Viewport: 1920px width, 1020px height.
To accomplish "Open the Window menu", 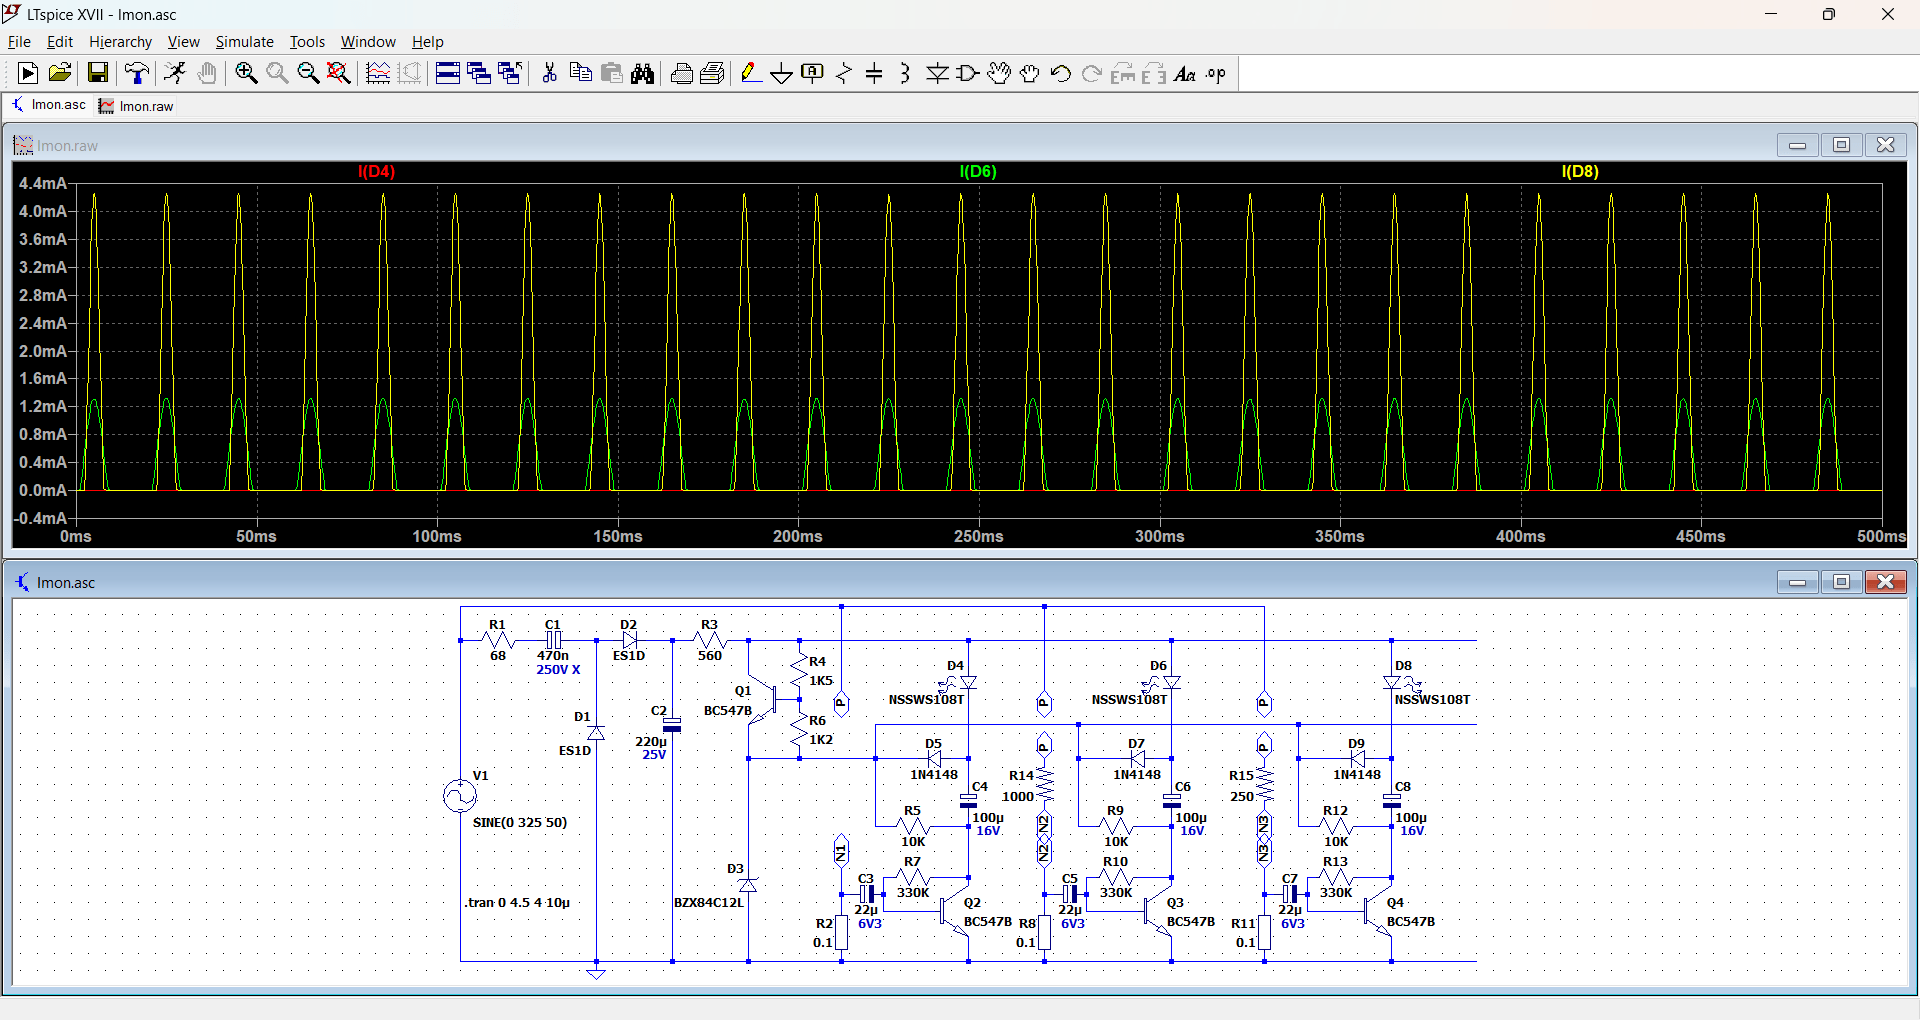I will tap(368, 41).
